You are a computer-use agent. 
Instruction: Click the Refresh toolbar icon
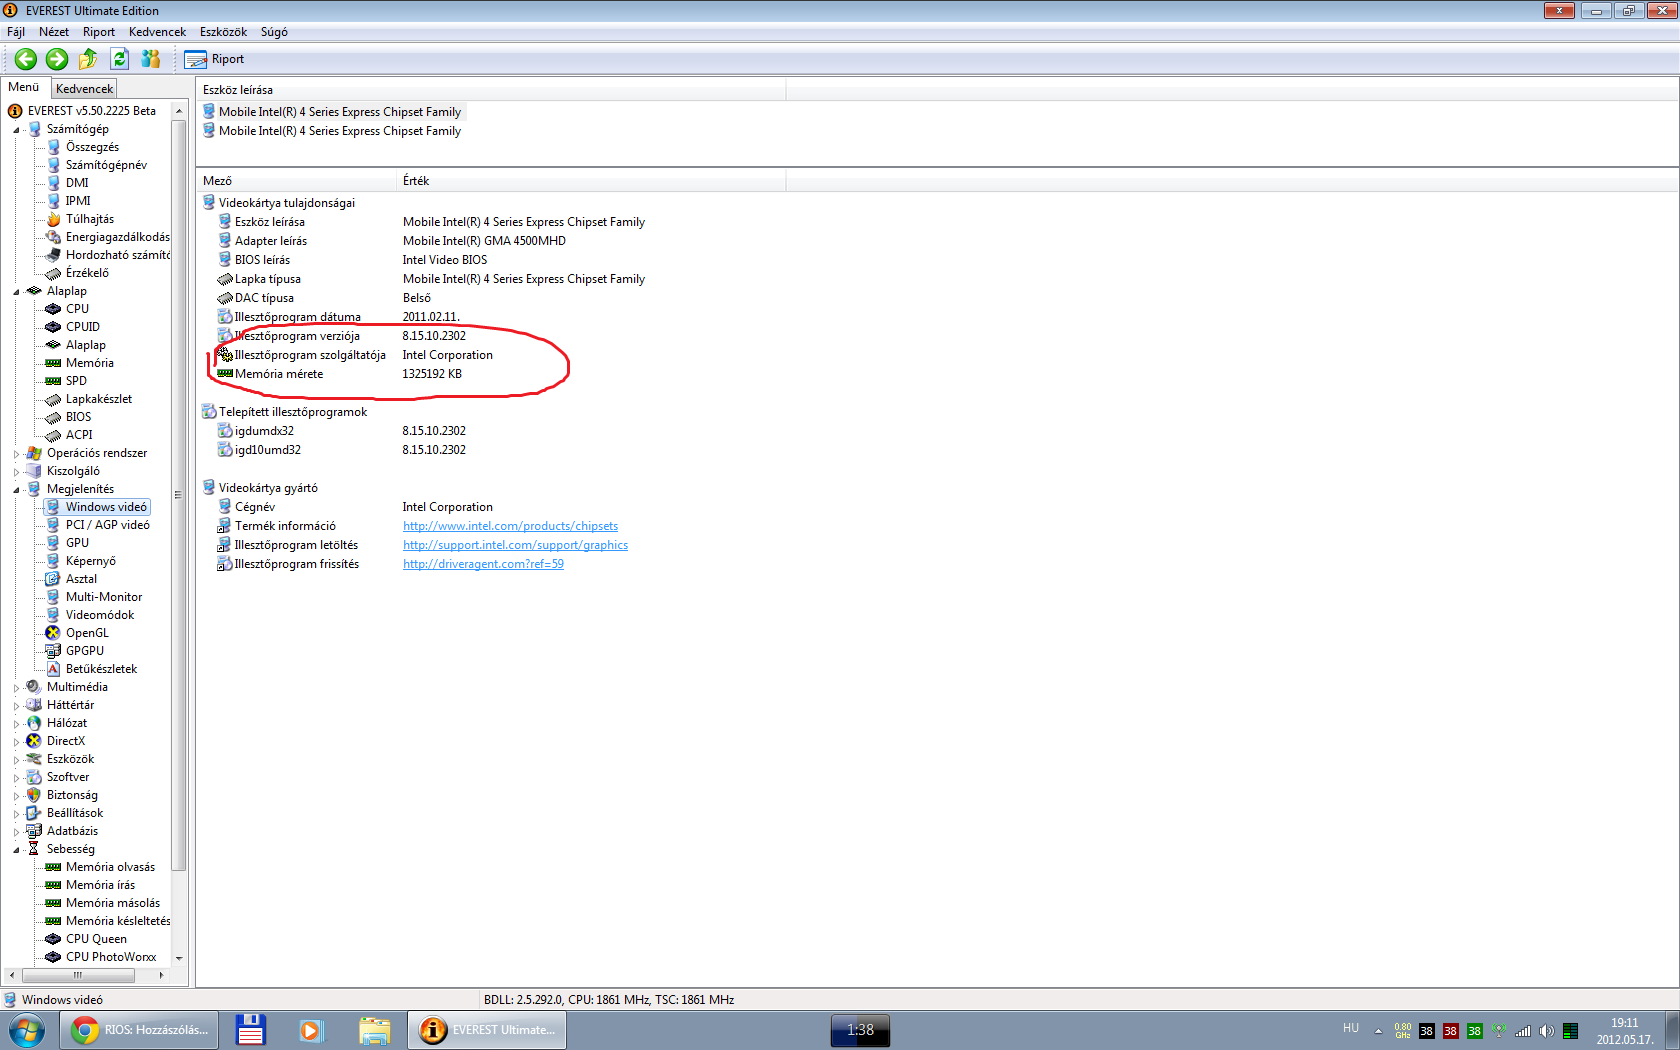[x=120, y=59]
